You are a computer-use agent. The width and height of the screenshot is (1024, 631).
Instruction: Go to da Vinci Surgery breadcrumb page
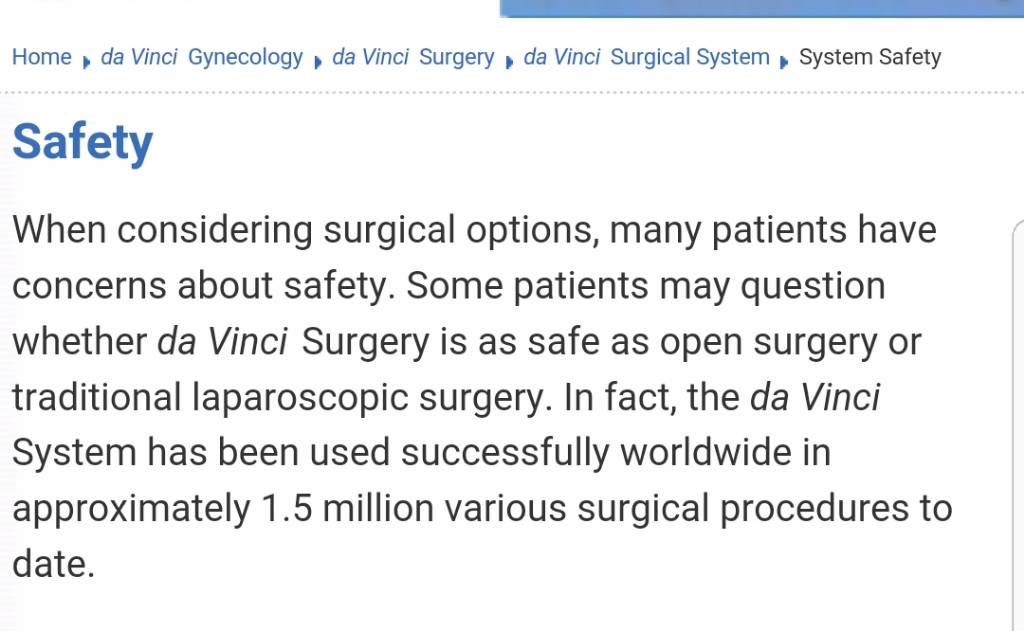(412, 57)
